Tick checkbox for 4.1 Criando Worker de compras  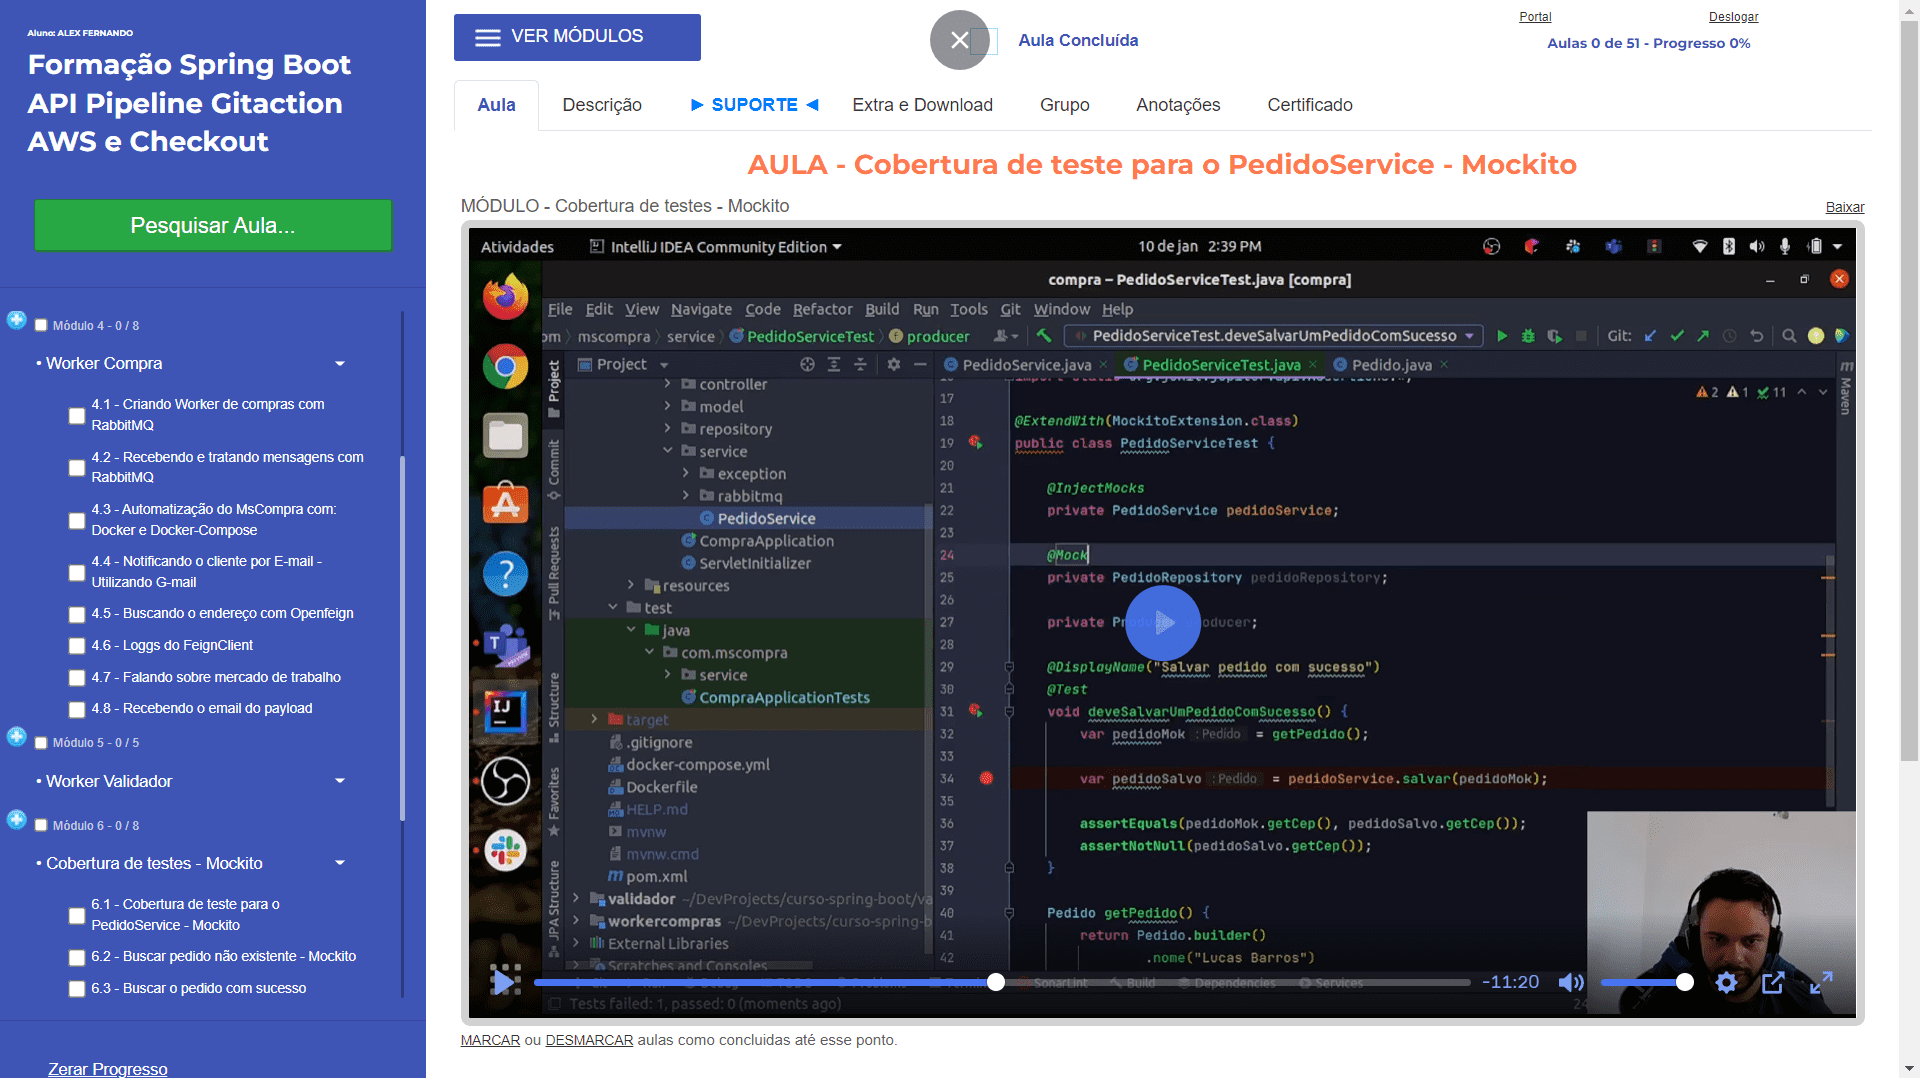76,415
